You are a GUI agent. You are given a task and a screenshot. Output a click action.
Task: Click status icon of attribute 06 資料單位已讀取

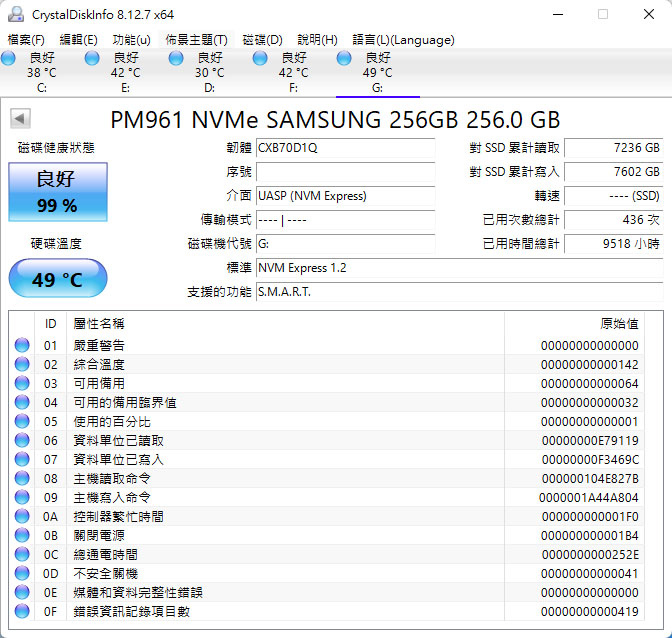[x=22, y=440]
